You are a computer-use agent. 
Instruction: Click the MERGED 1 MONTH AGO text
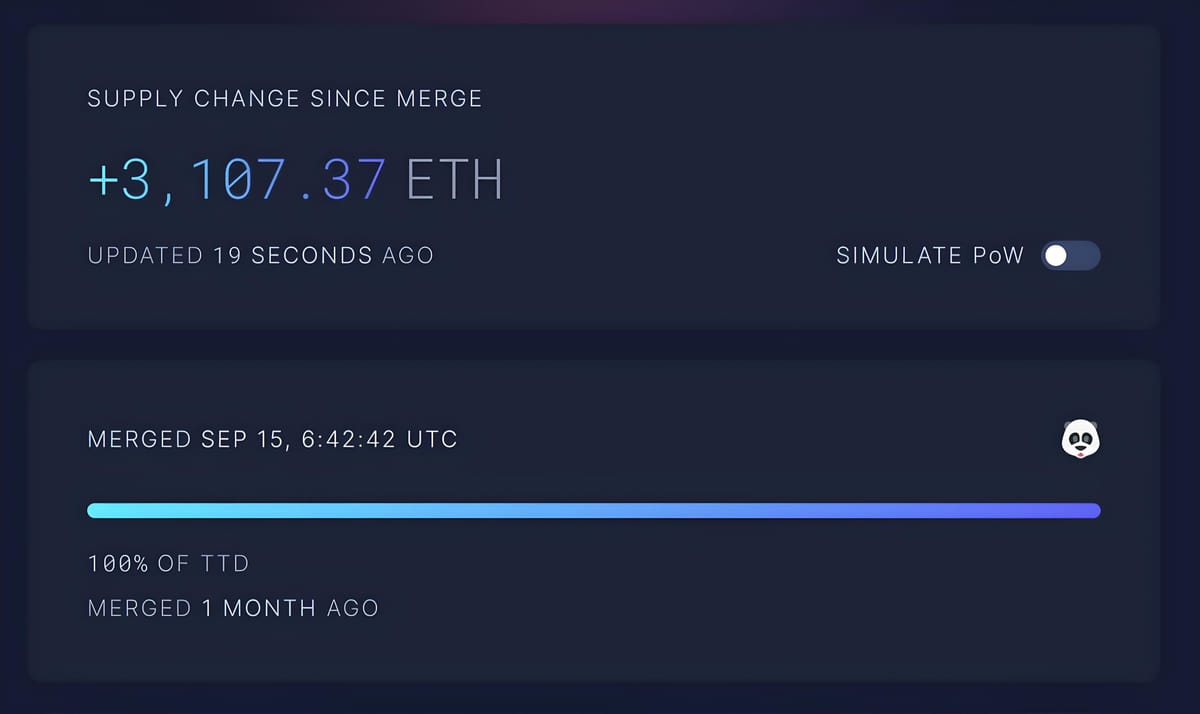(x=232, y=607)
